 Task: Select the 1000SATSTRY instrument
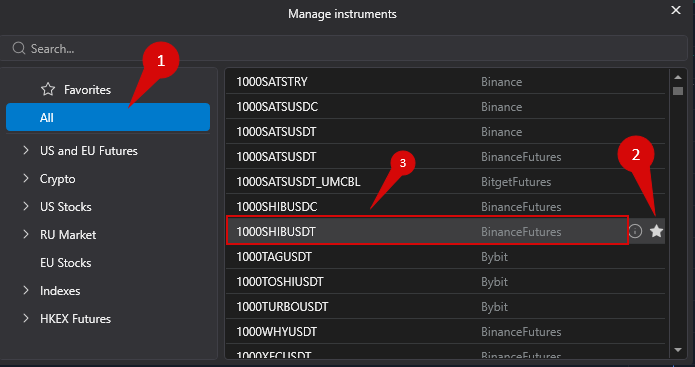pyautogui.click(x=445, y=82)
